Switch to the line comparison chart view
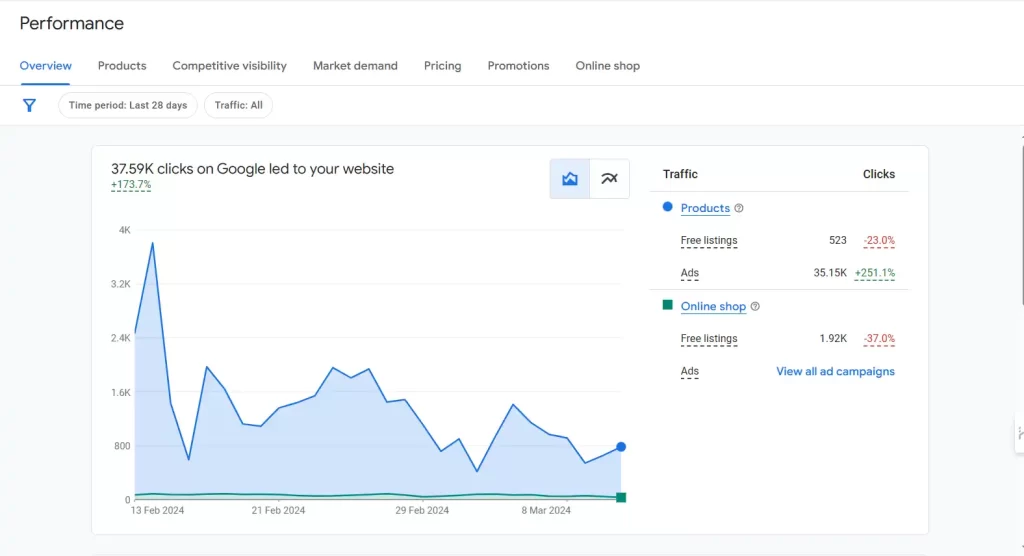 609,179
